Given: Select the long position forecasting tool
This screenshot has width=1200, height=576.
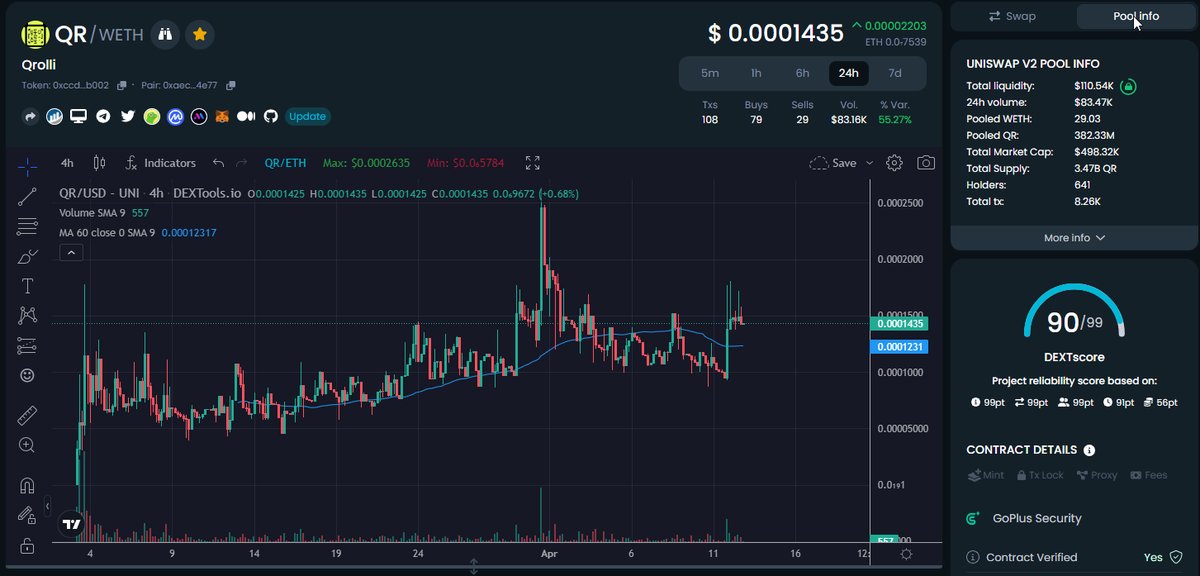Looking at the screenshot, I should (x=28, y=346).
